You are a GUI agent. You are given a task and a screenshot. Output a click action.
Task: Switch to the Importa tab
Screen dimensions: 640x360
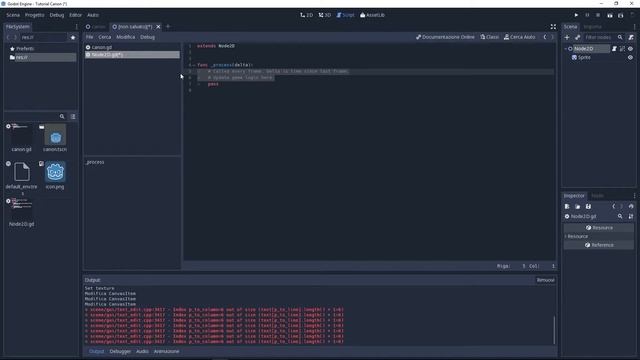click(x=592, y=27)
